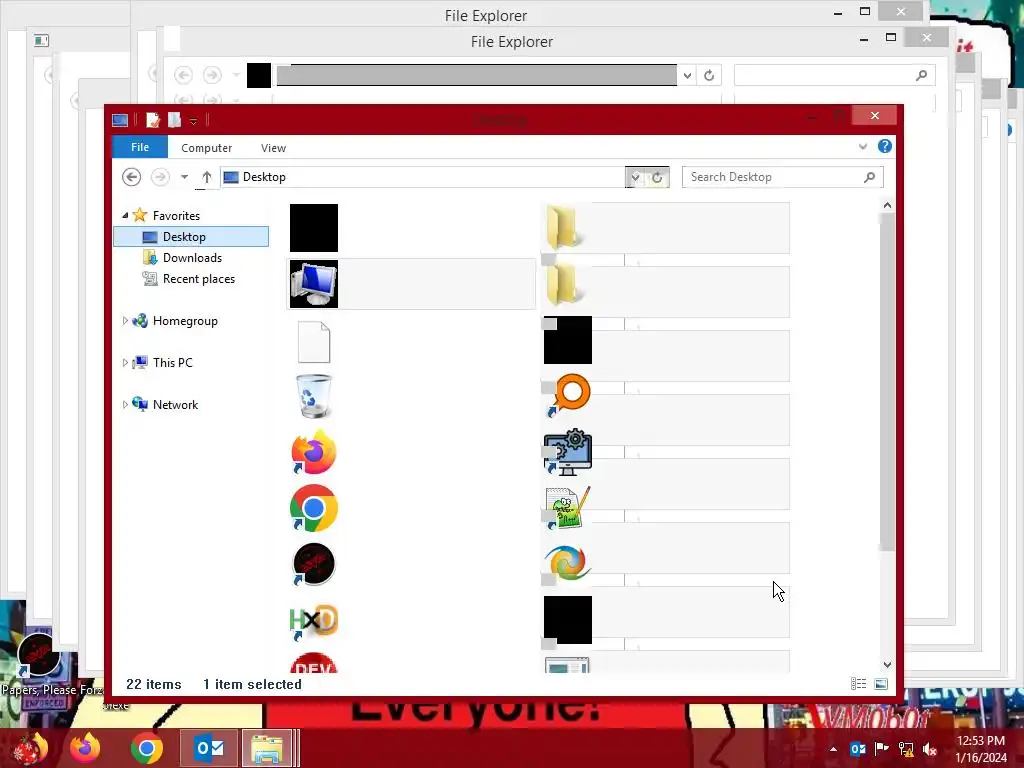Select Favorites in navigation pane
Image resolution: width=1024 pixels, height=768 pixels.
pyautogui.click(x=176, y=216)
